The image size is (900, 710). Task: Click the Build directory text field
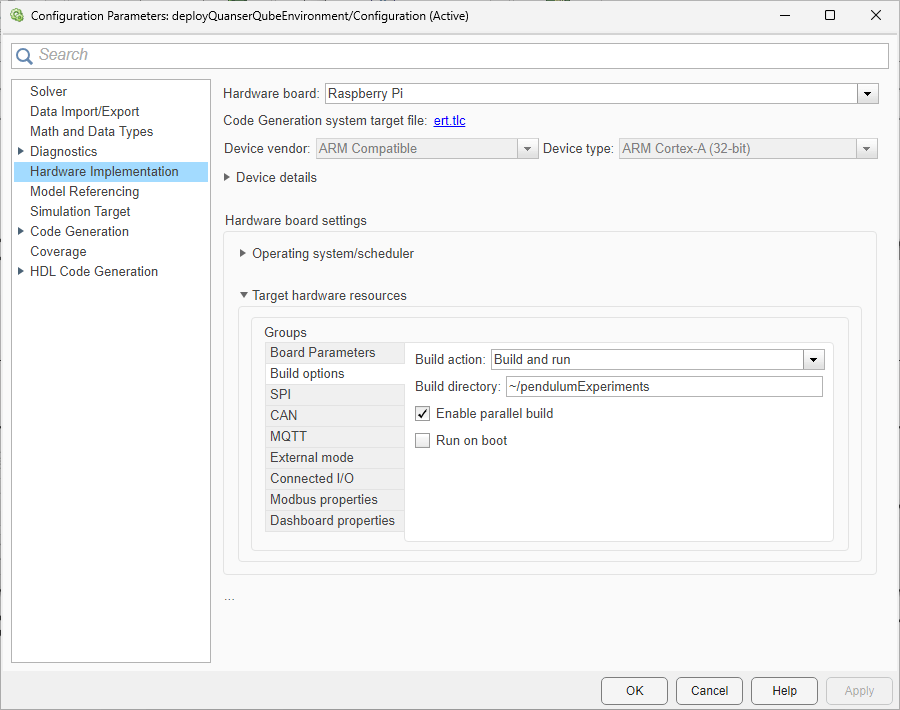663,387
